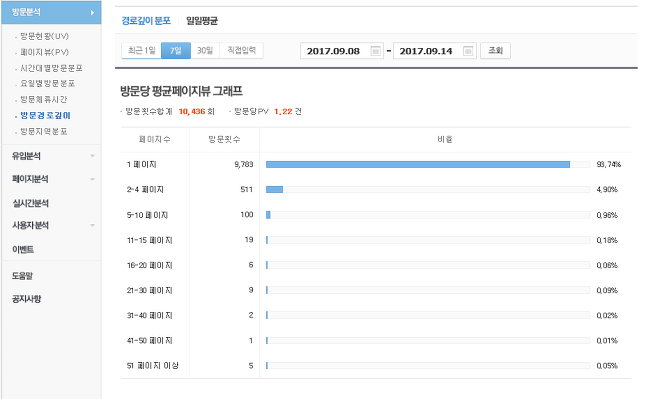This screenshot has width=646, height=399.
Task: Click the 조회 search button
Action: 495,51
